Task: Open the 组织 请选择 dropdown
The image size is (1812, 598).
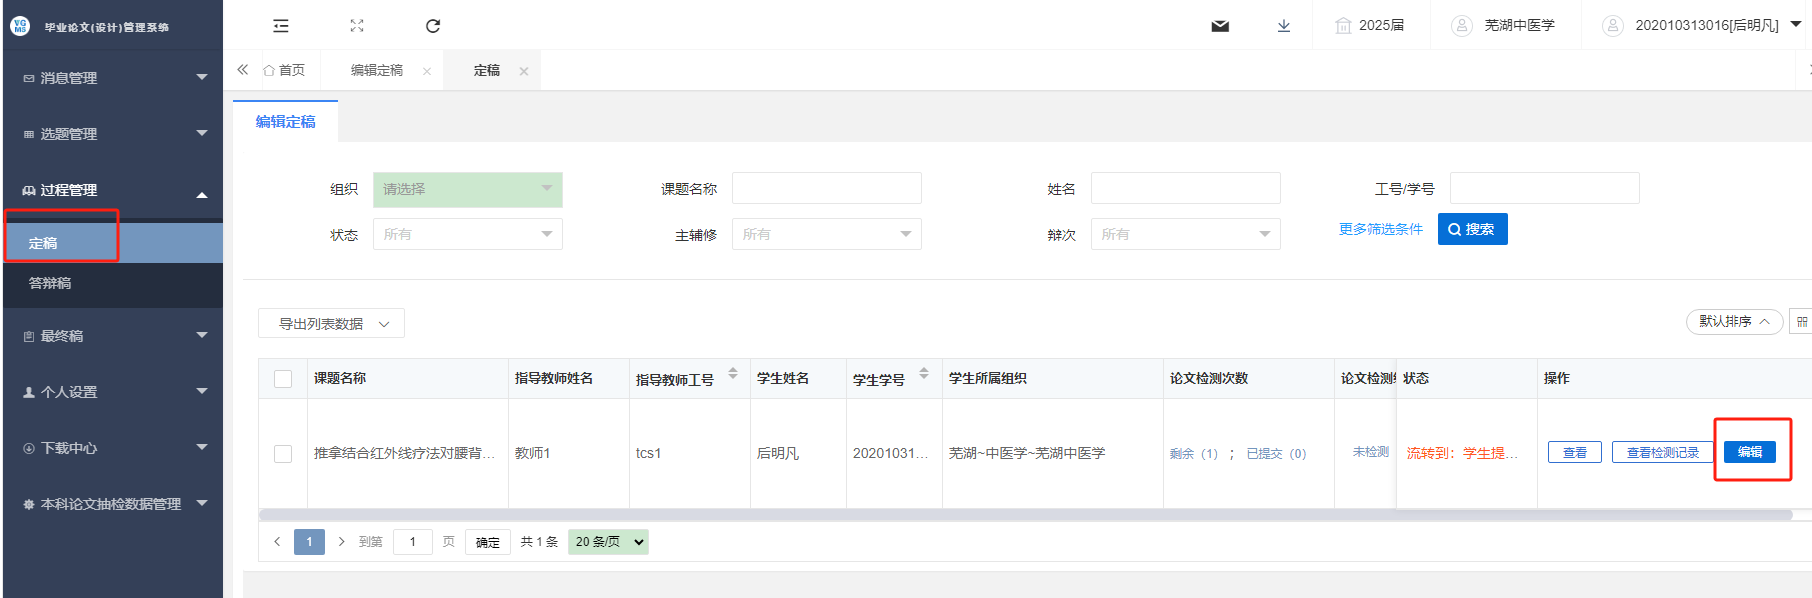Action: click(x=467, y=189)
